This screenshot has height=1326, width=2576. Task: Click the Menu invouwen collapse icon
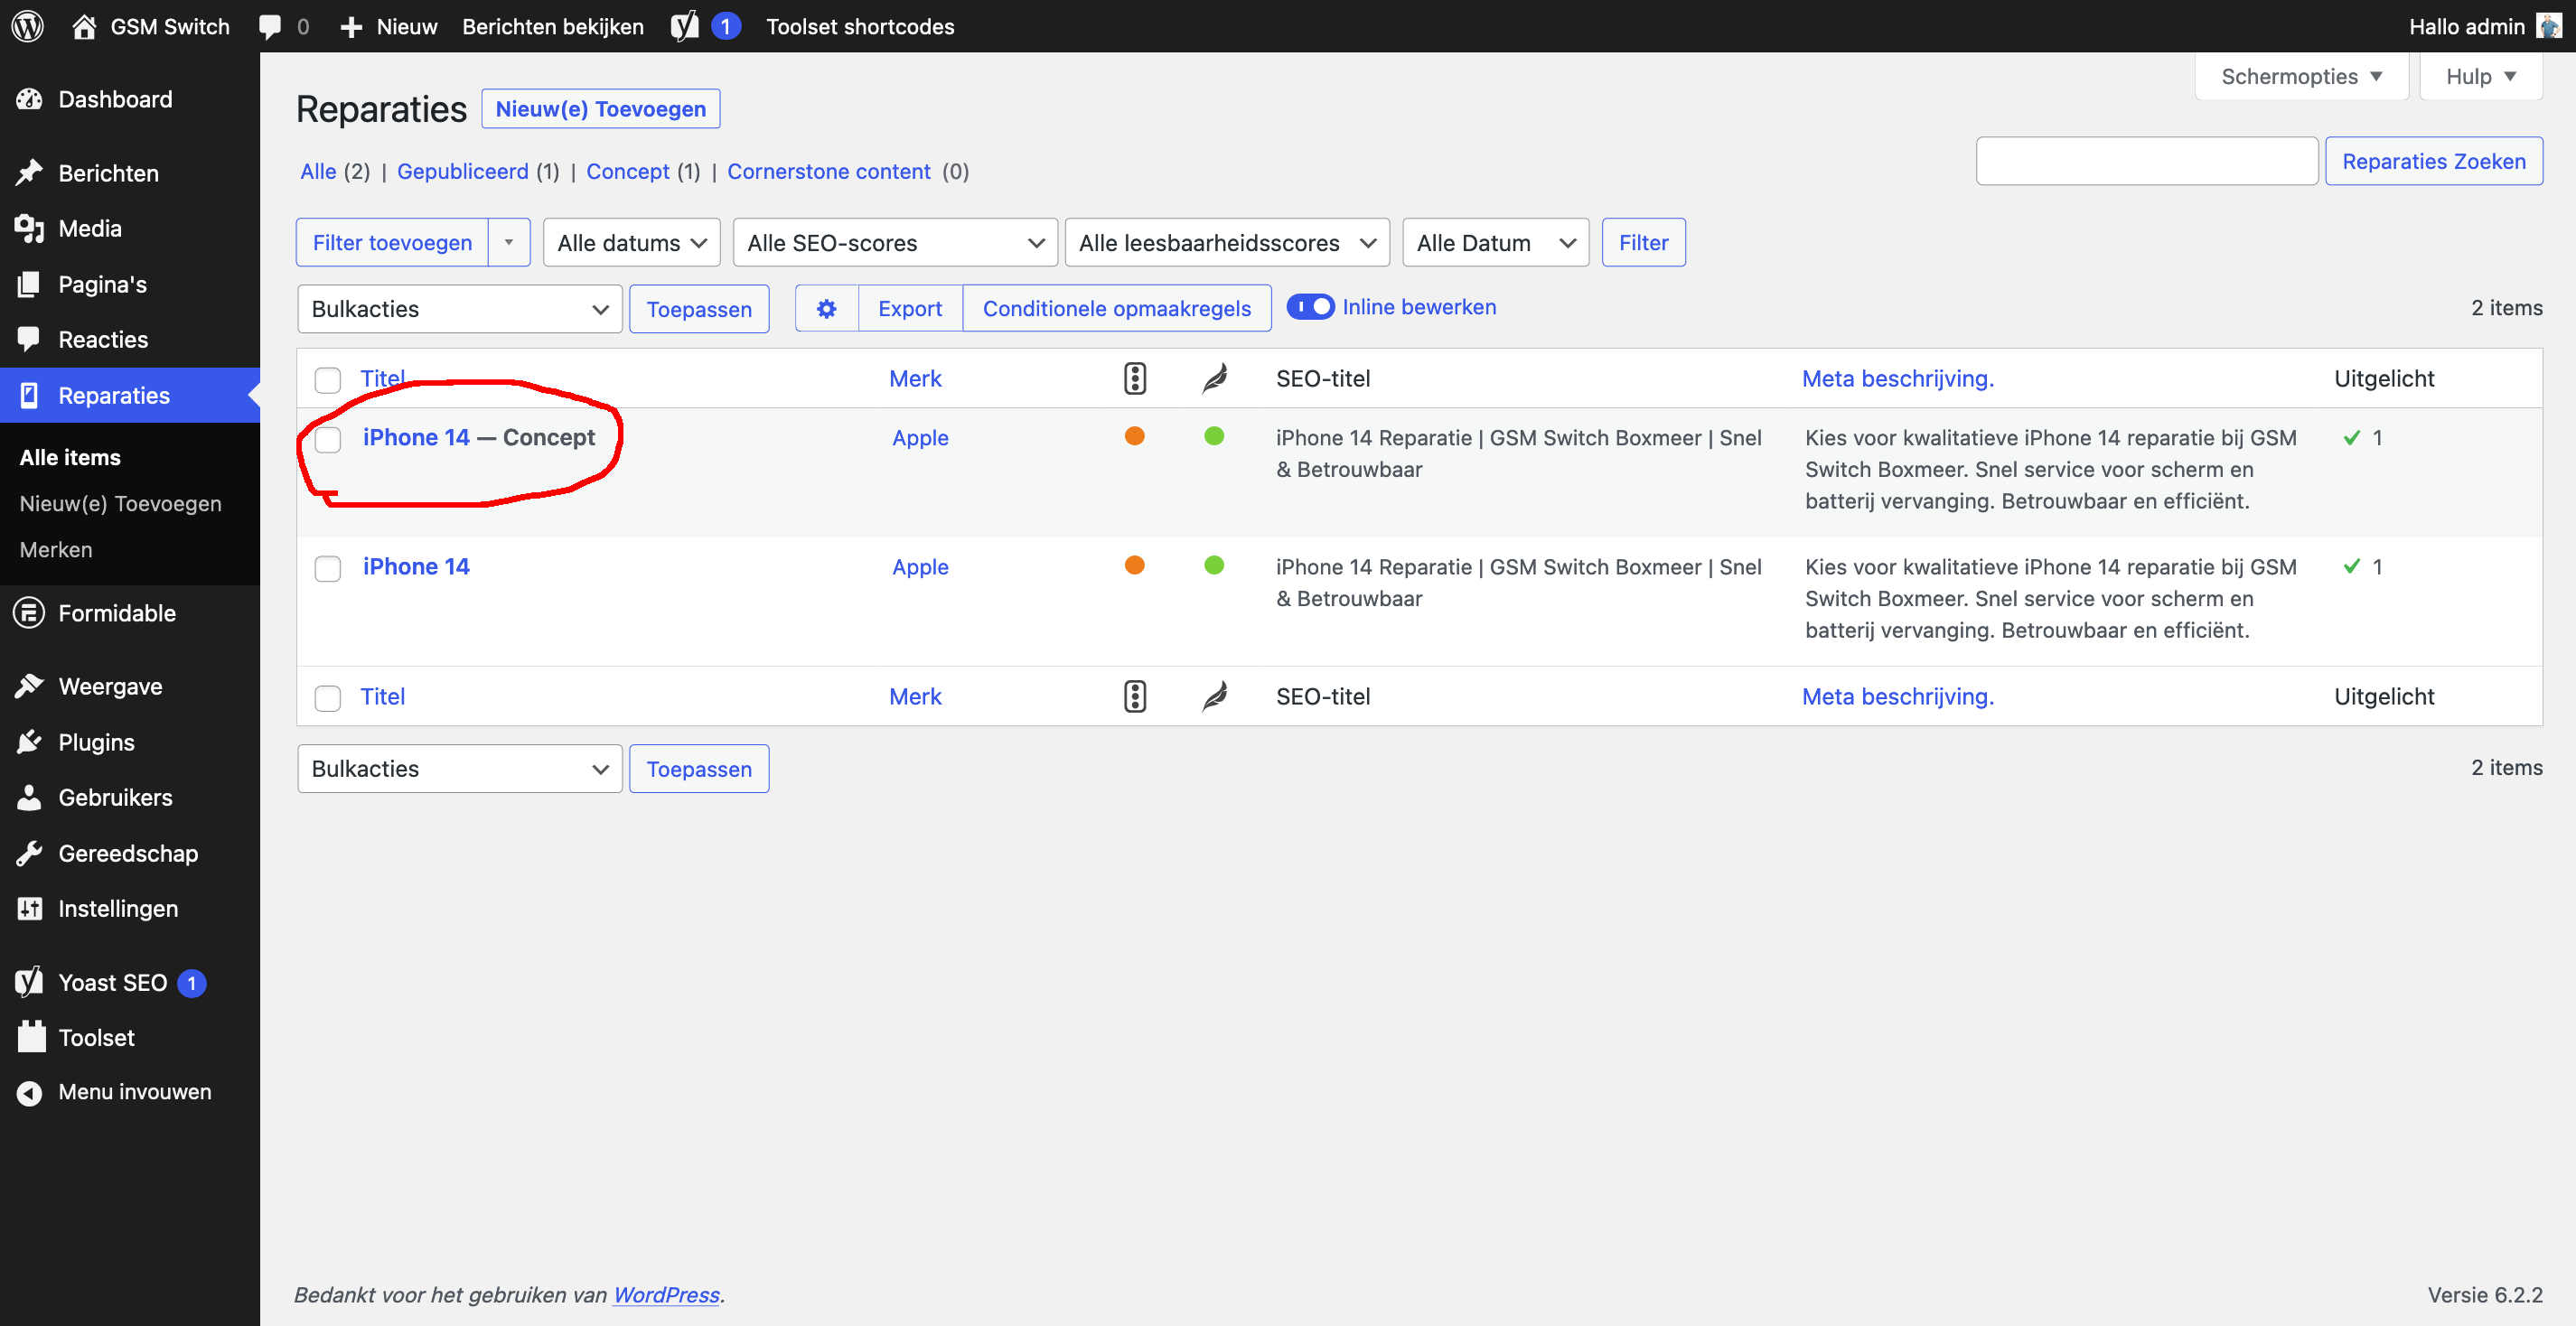pyautogui.click(x=30, y=1092)
